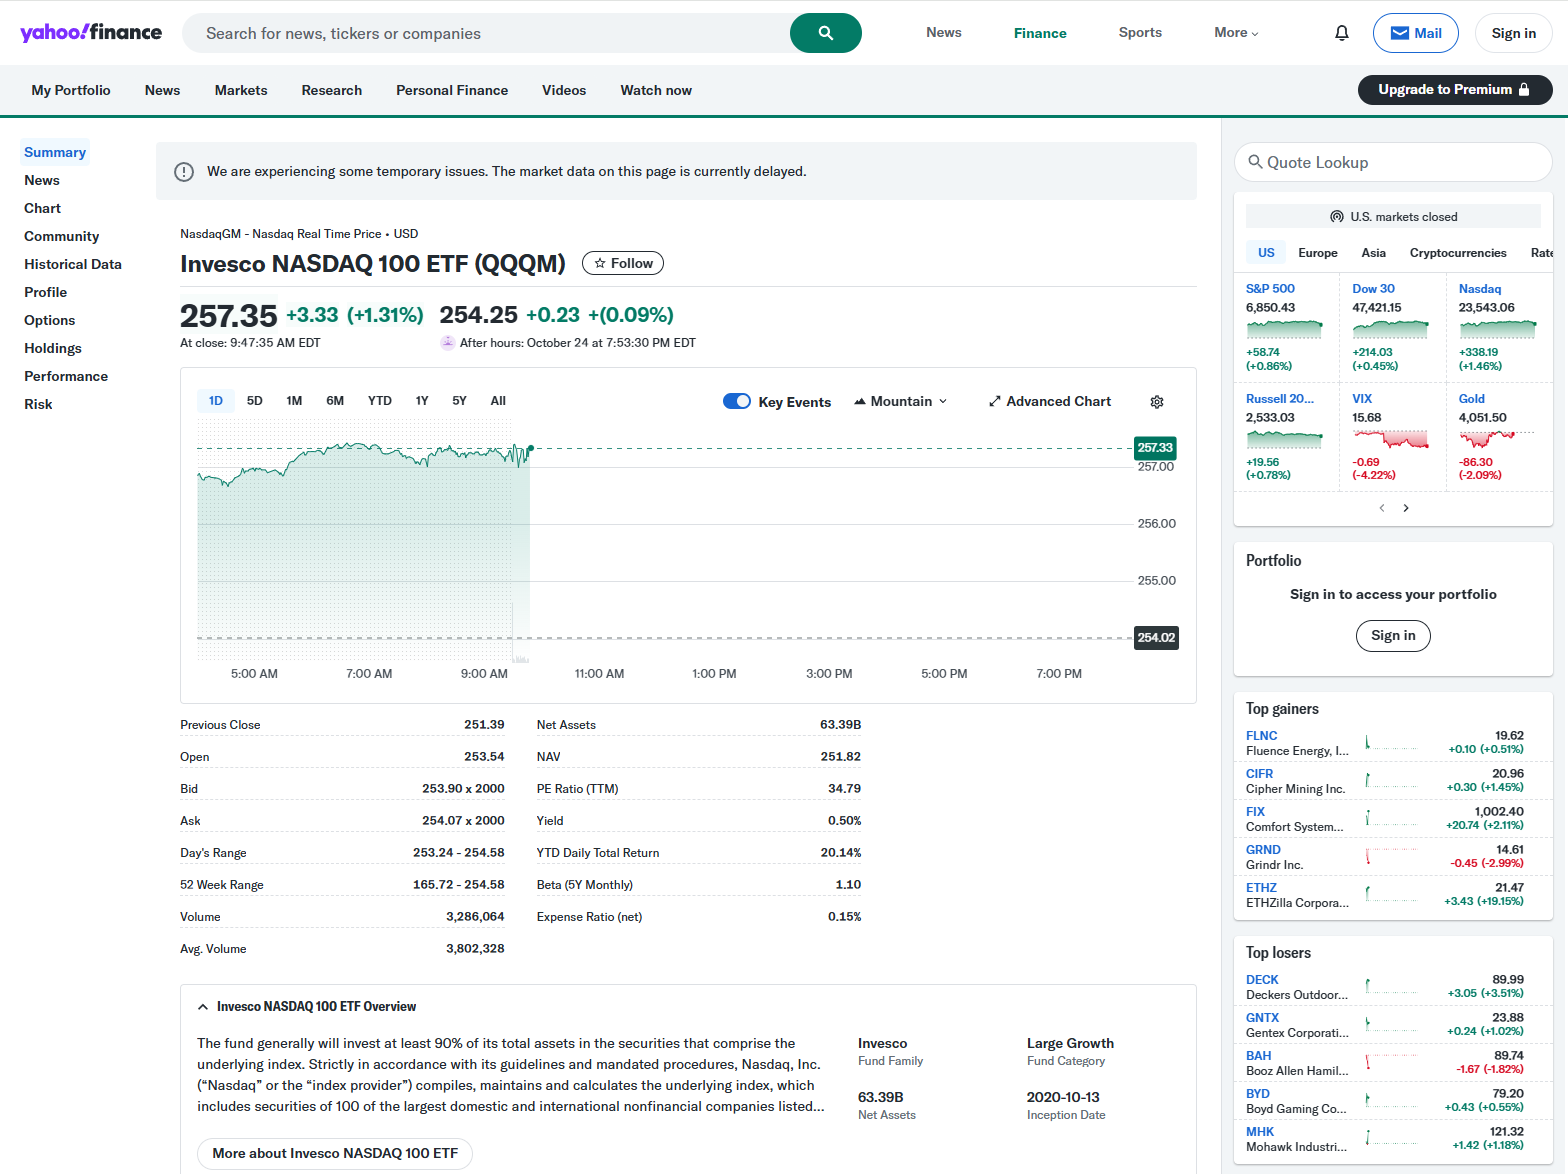Click the info icon in delay notice
This screenshot has height=1174, width=1568.
(x=184, y=172)
